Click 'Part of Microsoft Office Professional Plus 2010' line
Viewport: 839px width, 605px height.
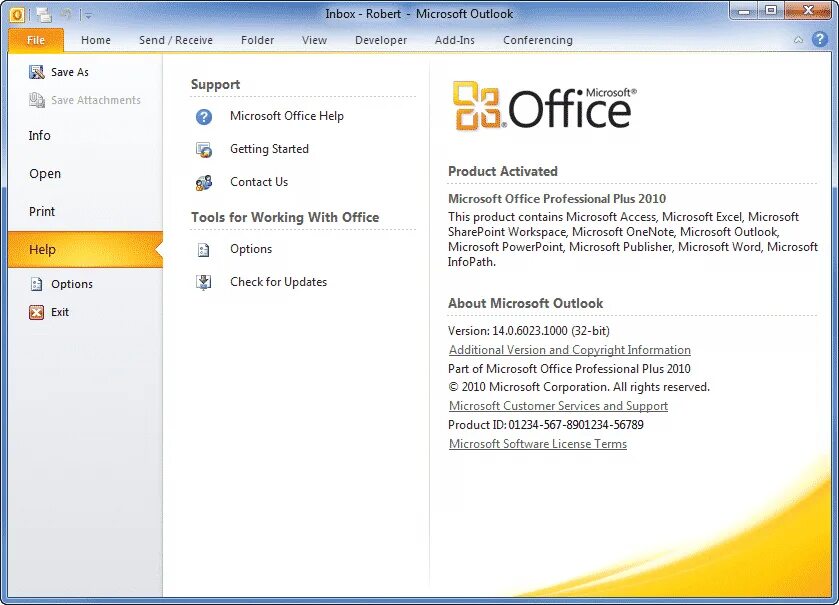tap(569, 369)
